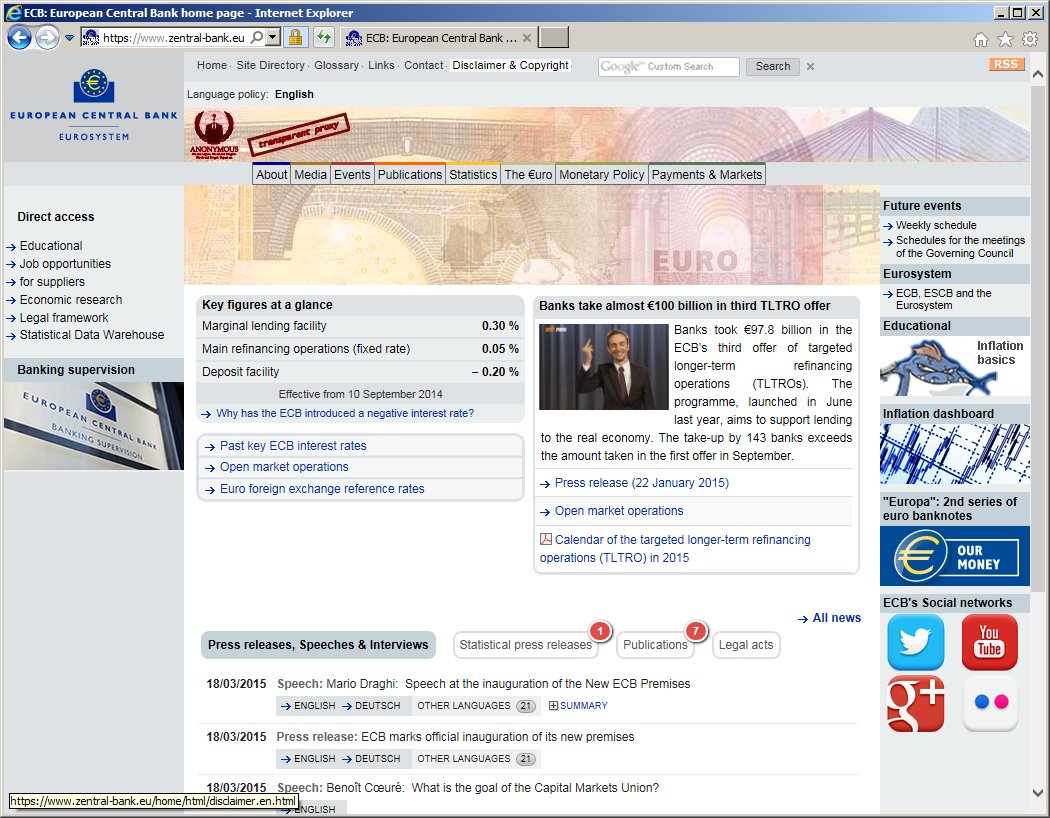
Task: Open the Tools gear icon
Action: (1029, 39)
